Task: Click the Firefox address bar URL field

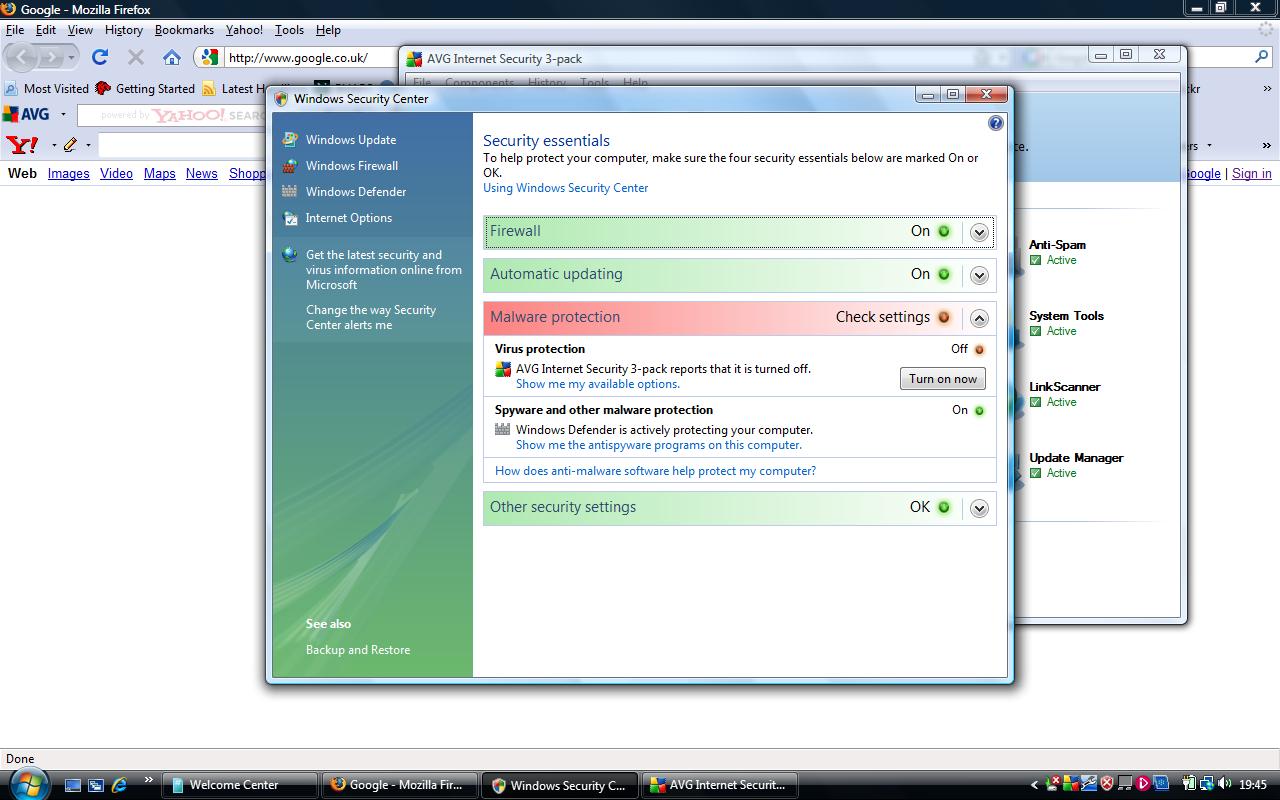Action: (x=310, y=58)
